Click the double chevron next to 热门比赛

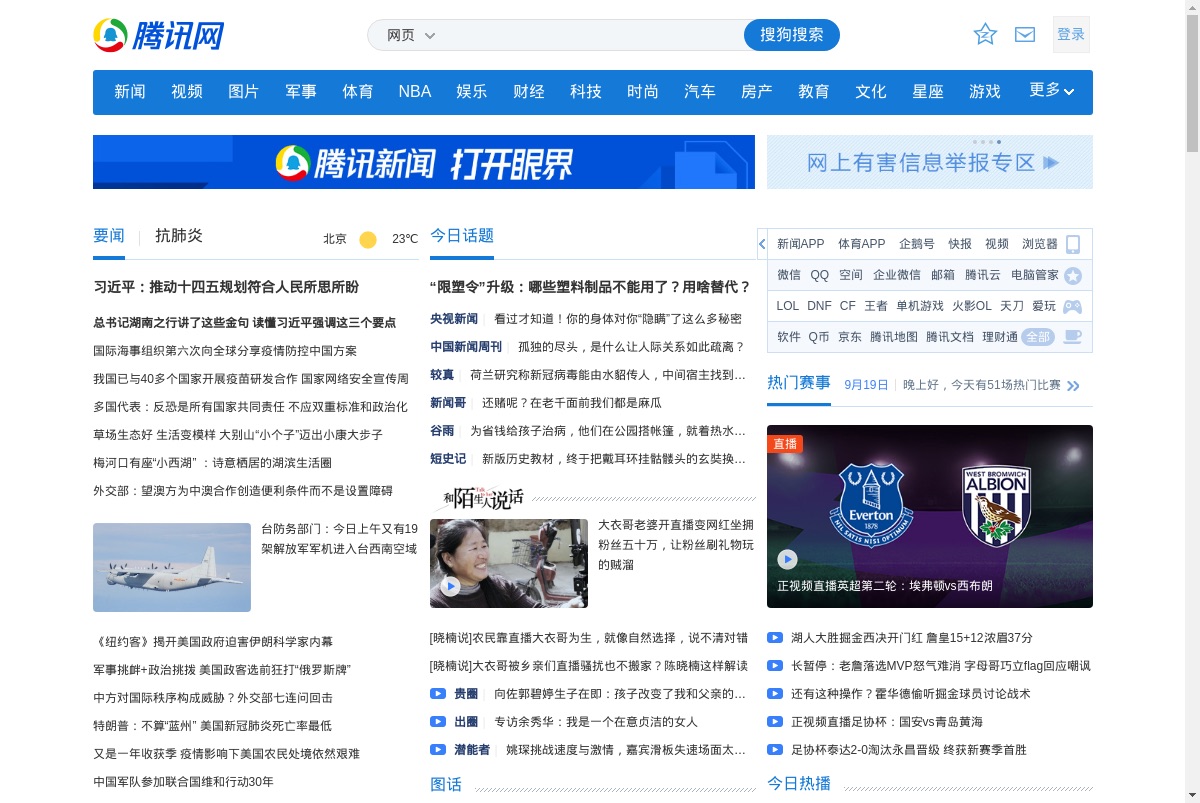[1074, 386]
